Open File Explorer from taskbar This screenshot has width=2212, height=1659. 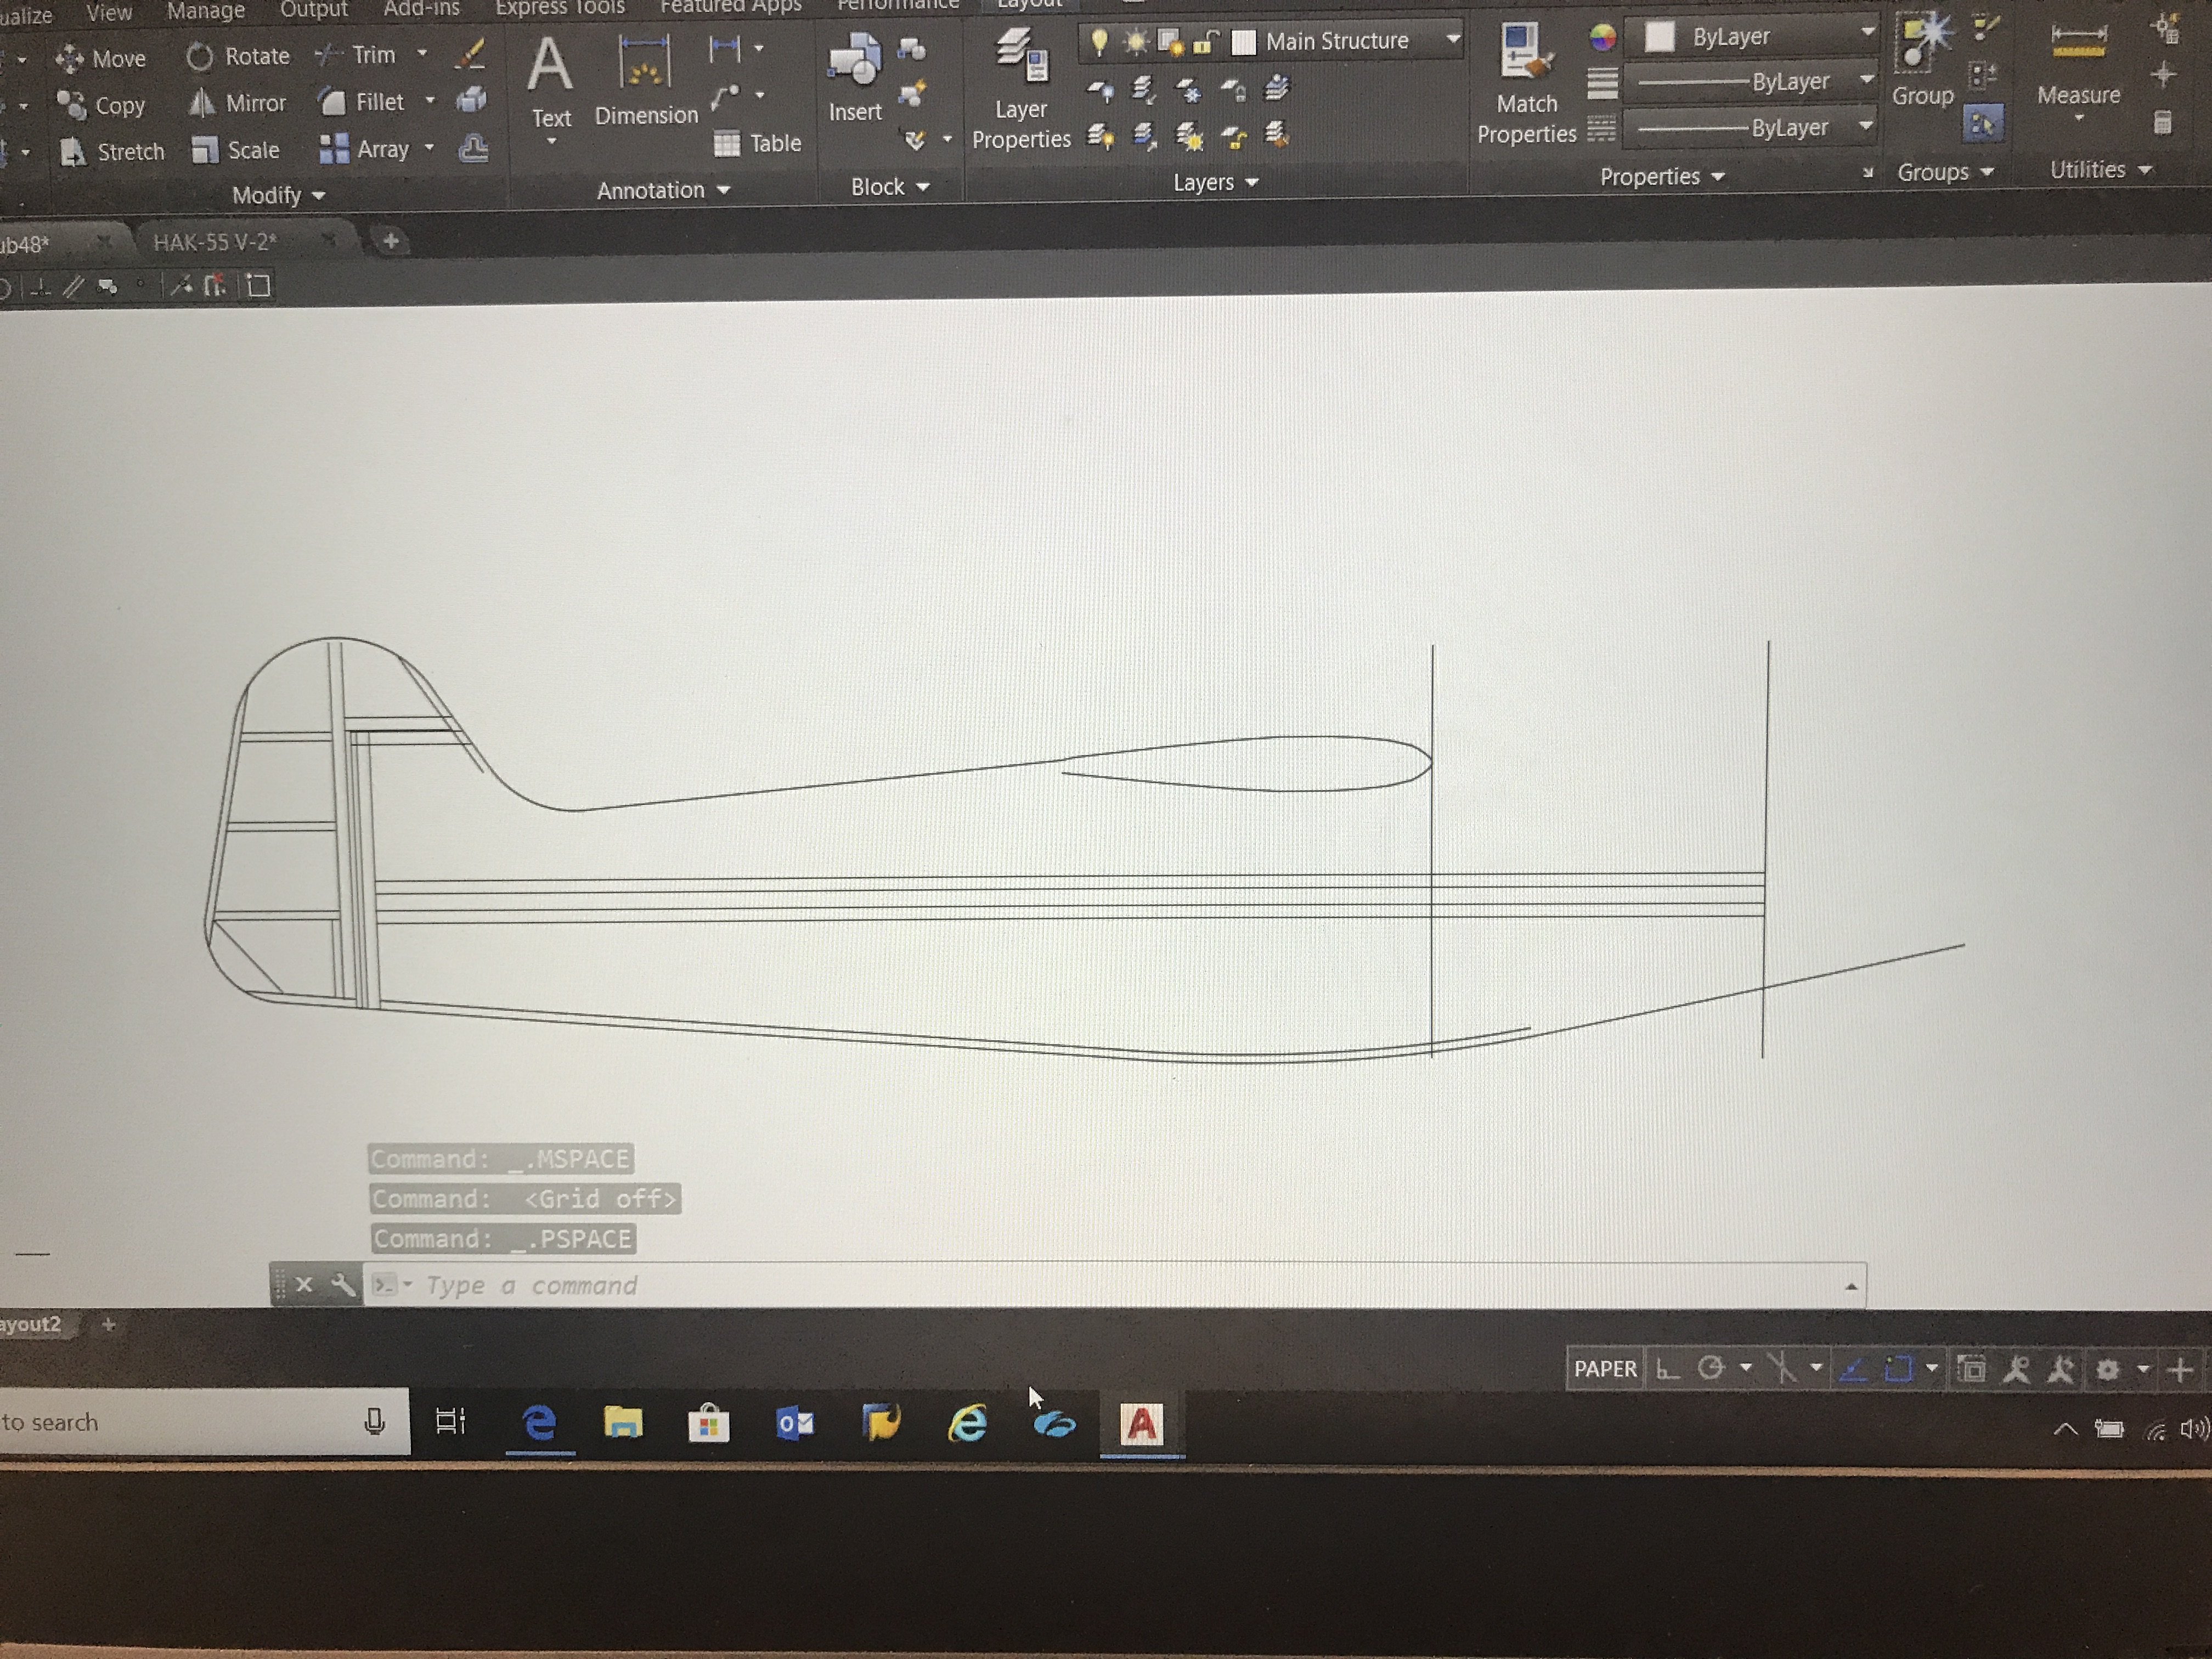coord(622,1422)
